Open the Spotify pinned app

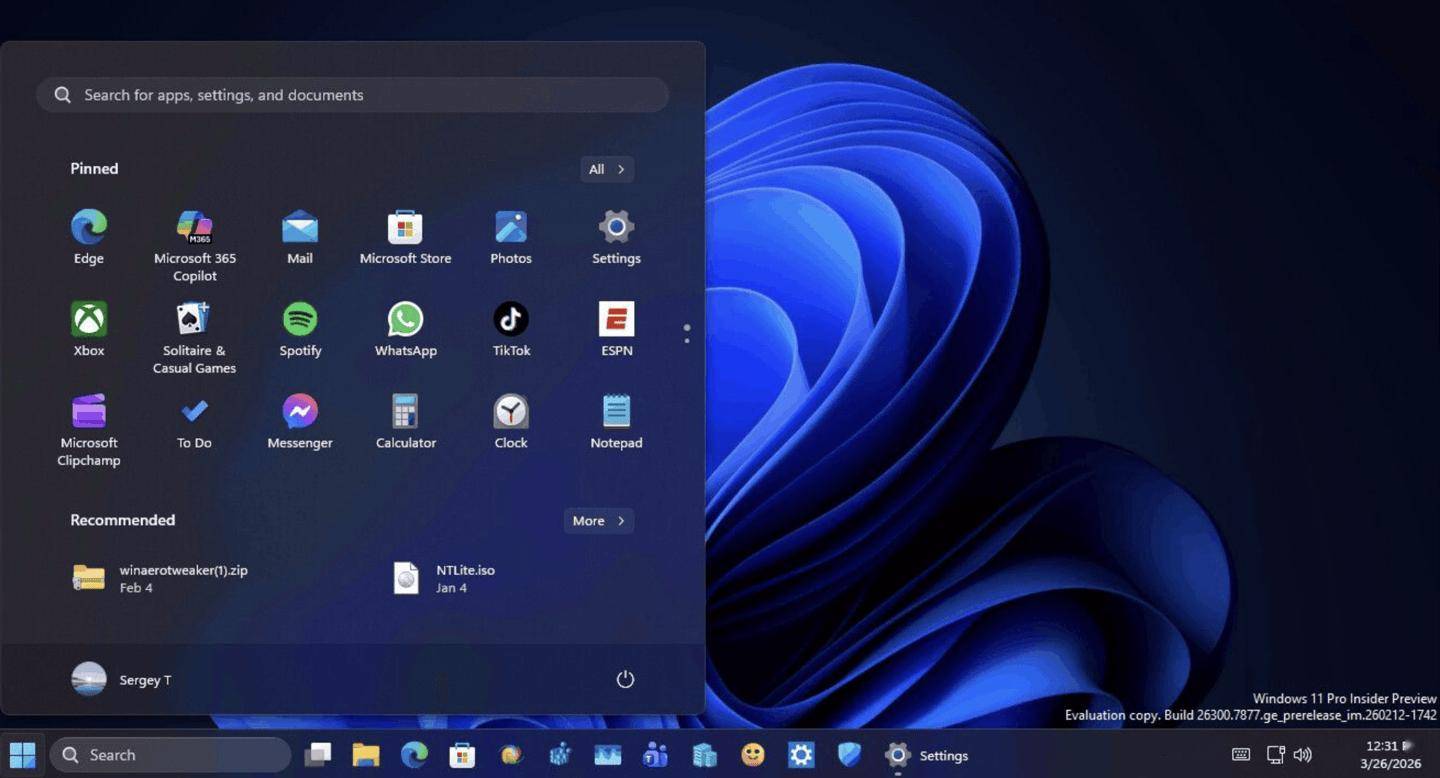300,321
